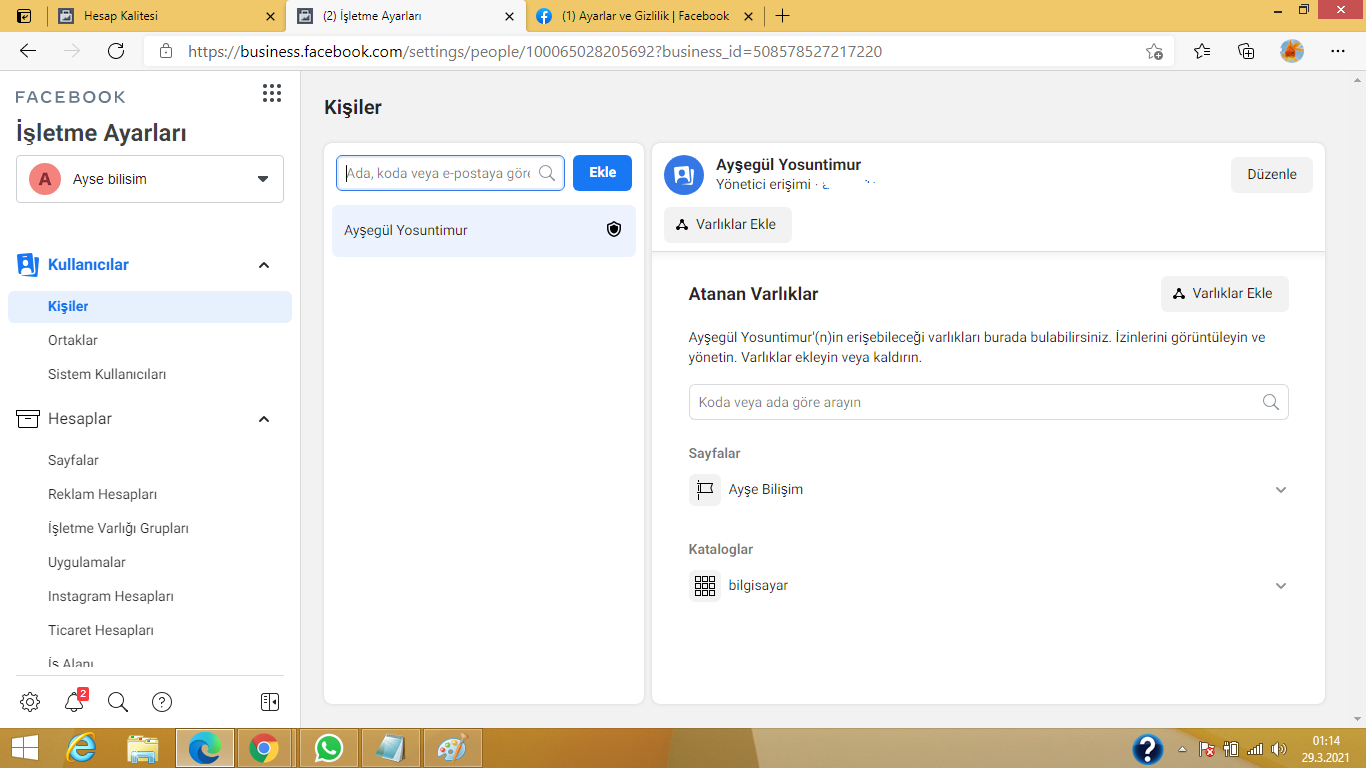Open Reklam Hesapları in the sidebar

(x=102, y=495)
